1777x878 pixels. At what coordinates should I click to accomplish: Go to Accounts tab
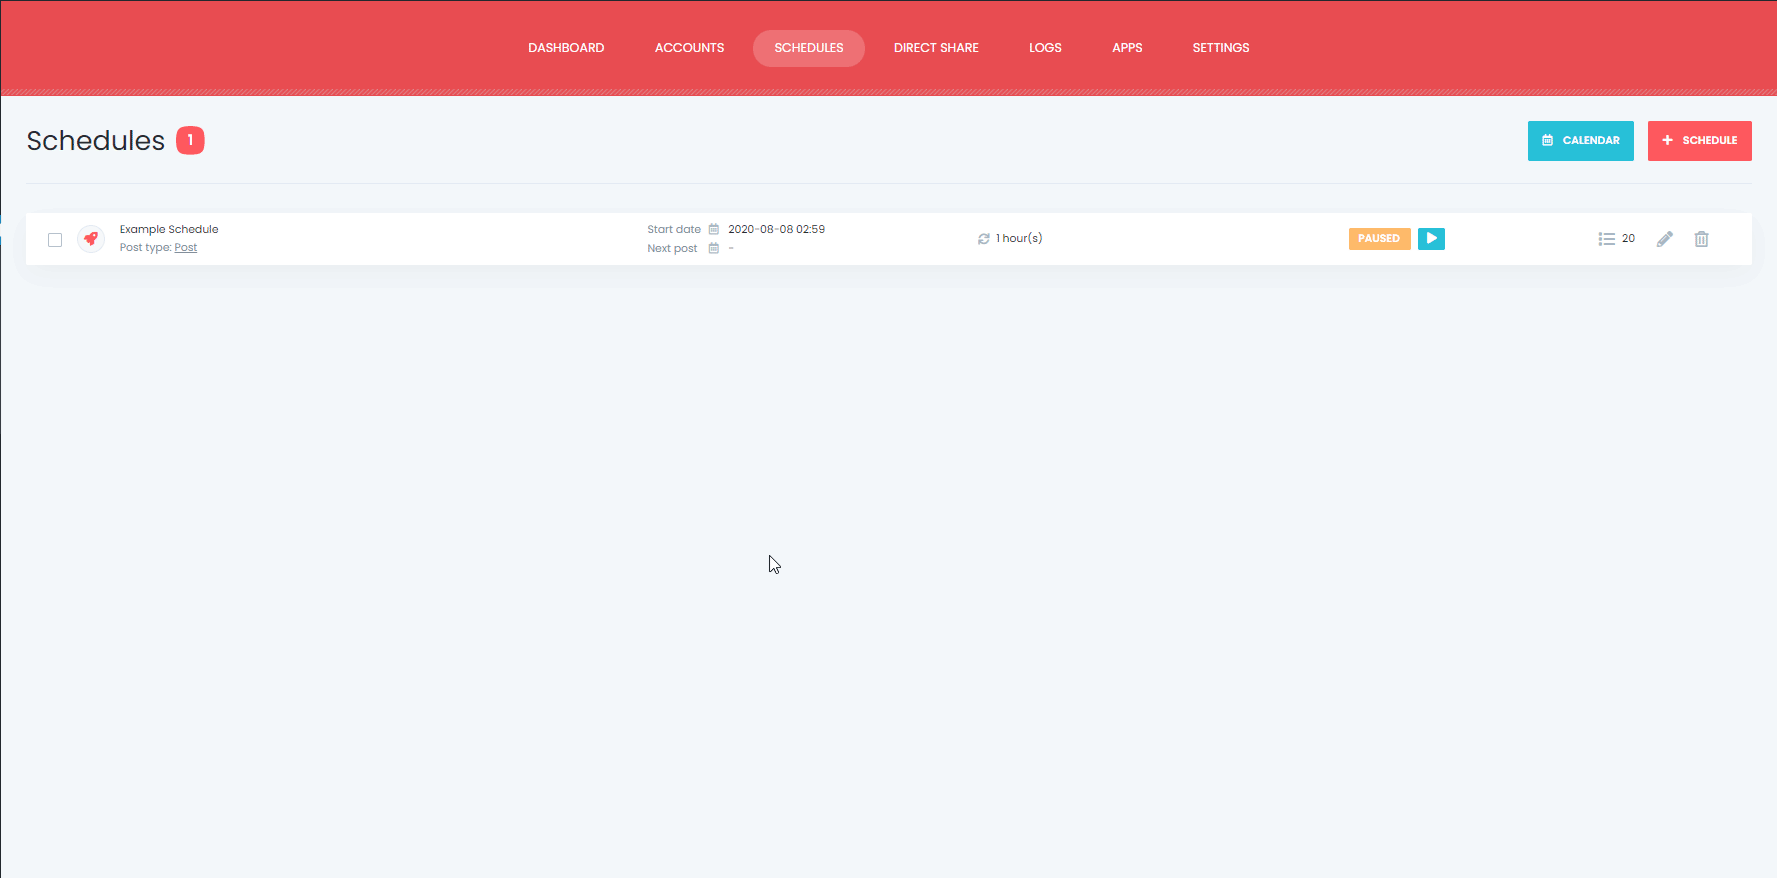689,48
